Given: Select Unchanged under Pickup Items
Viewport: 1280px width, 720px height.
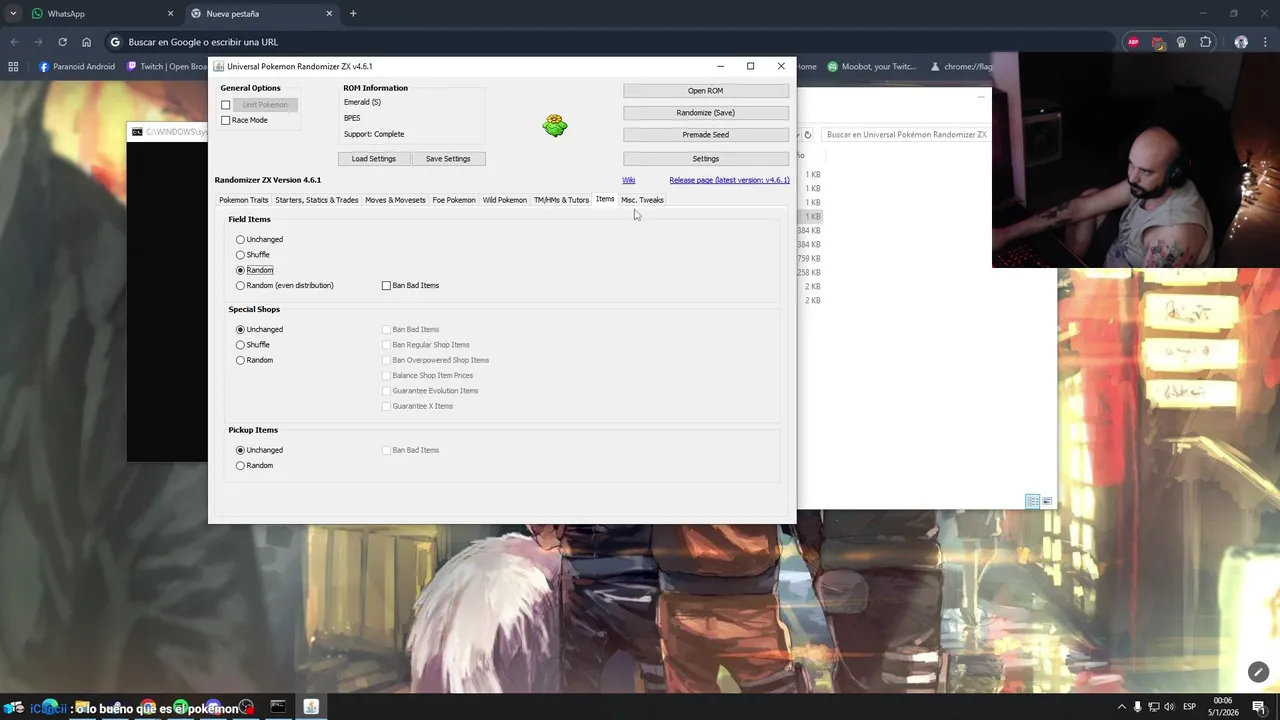Looking at the screenshot, I should (x=260, y=451).
